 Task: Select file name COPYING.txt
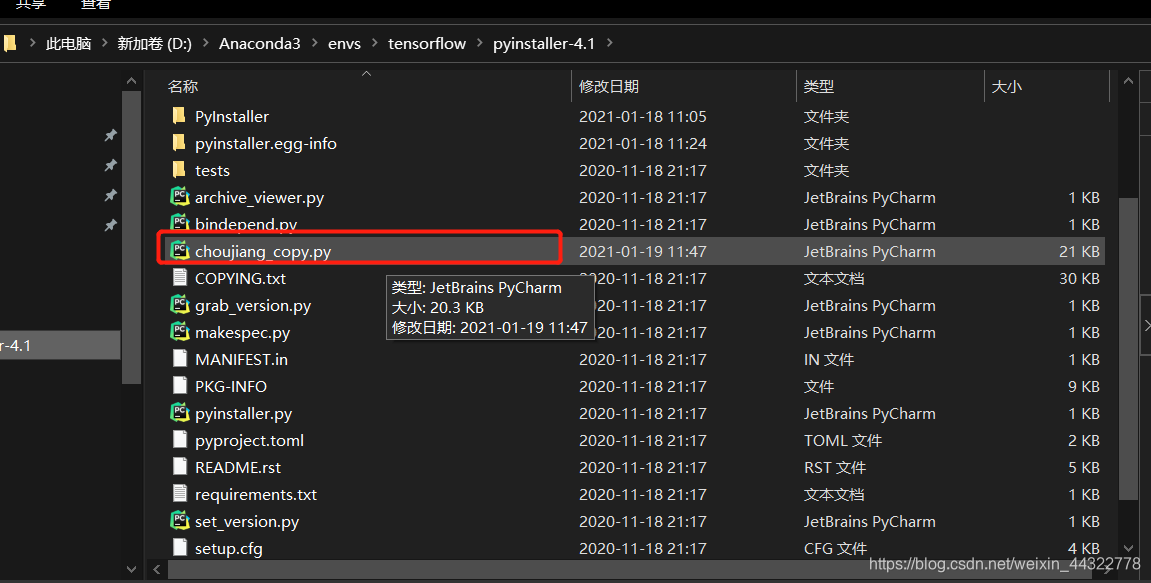[240, 278]
